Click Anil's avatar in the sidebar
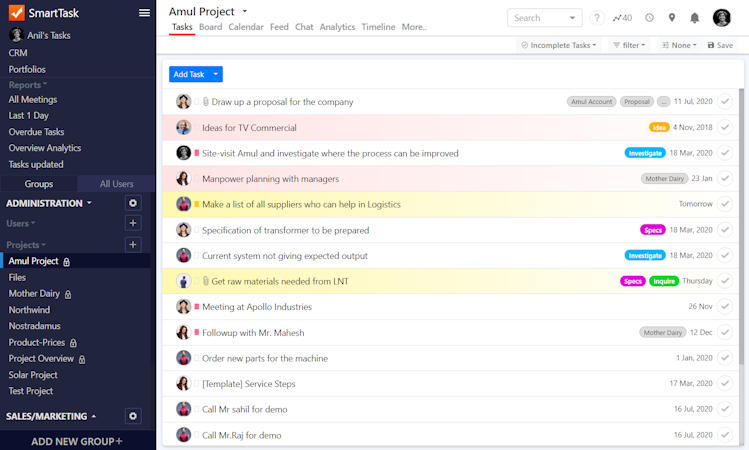 click(x=17, y=35)
